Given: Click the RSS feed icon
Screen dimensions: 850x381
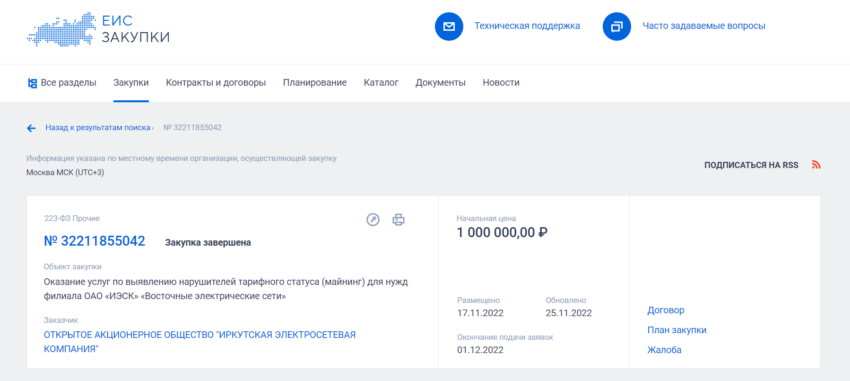Looking at the screenshot, I should pos(816,165).
